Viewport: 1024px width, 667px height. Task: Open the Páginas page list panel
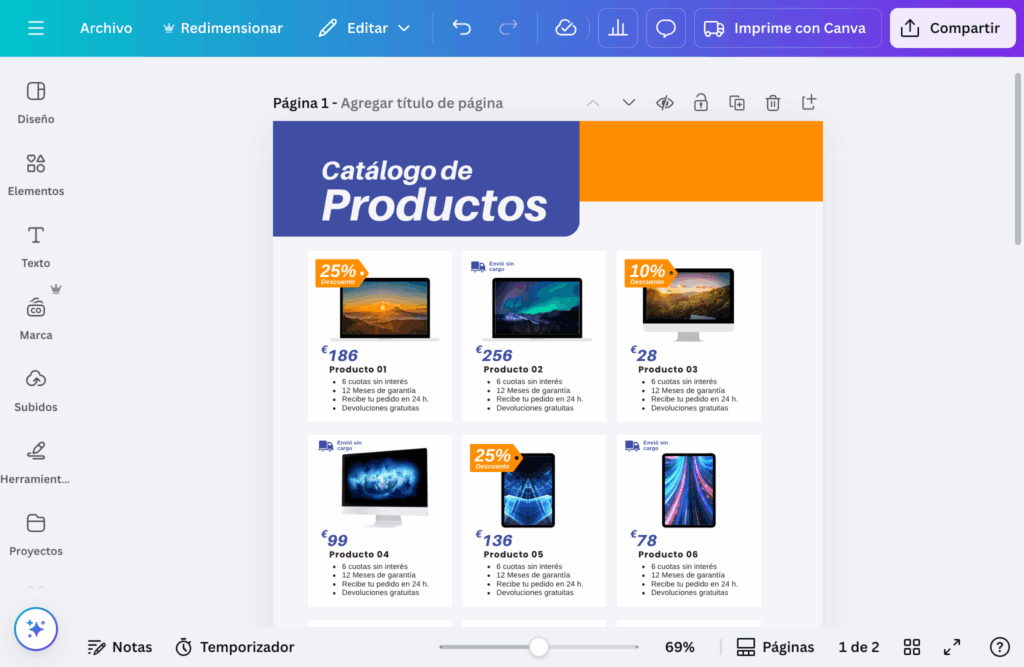click(x=775, y=647)
